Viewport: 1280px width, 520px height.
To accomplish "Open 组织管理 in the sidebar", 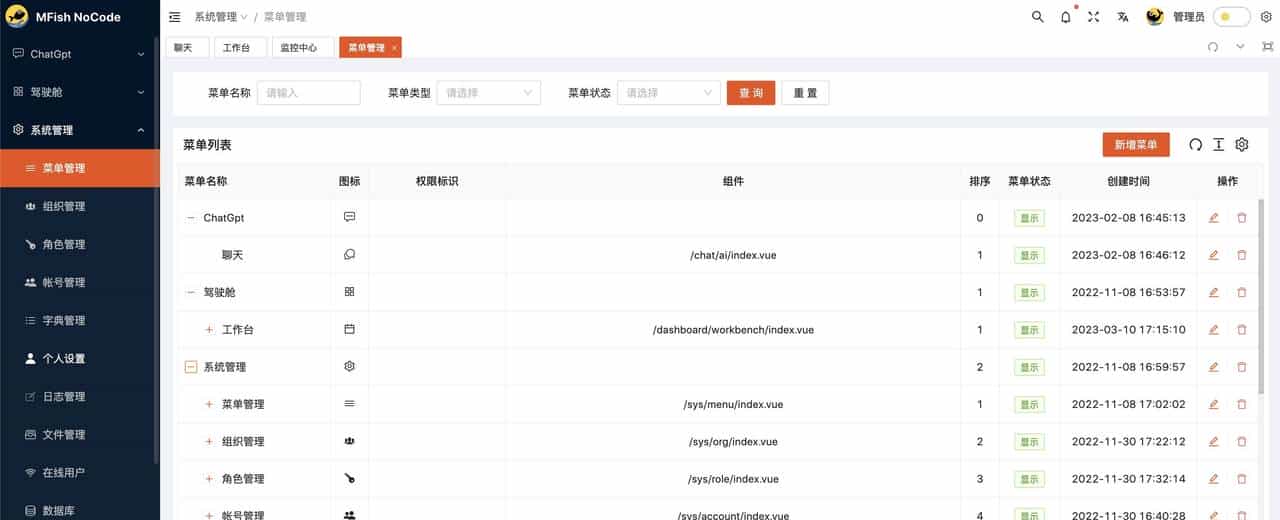I will [79, 206].
